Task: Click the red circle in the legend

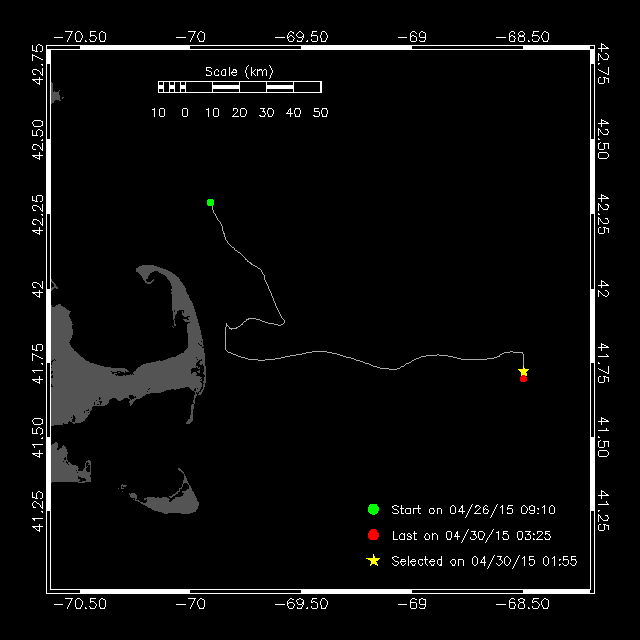Action: tap(373, 535)
